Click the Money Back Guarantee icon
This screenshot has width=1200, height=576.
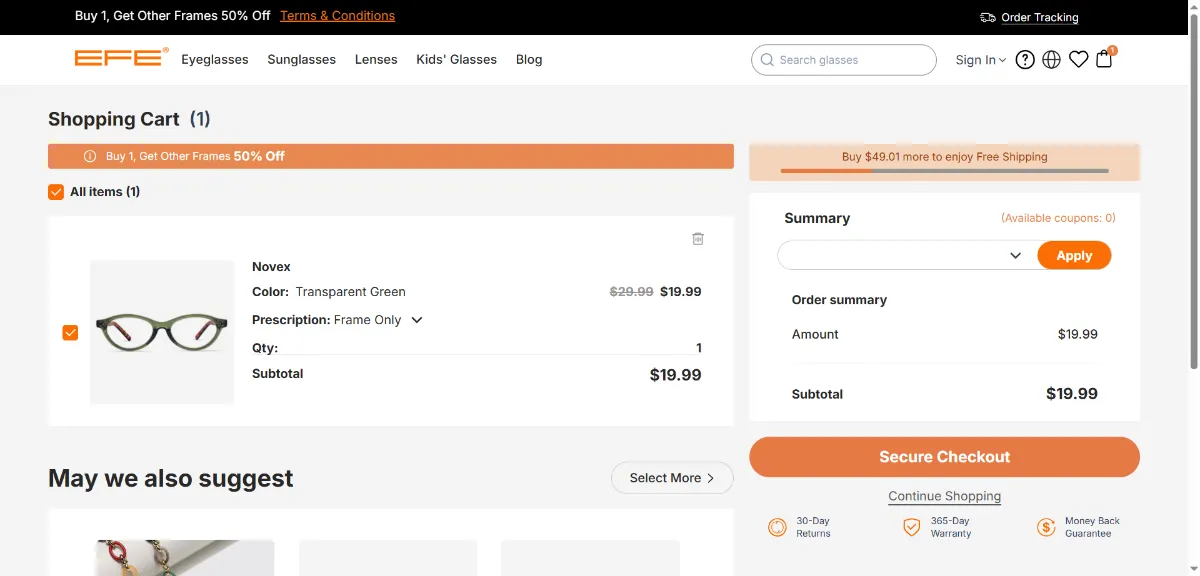click(1046, 527)
